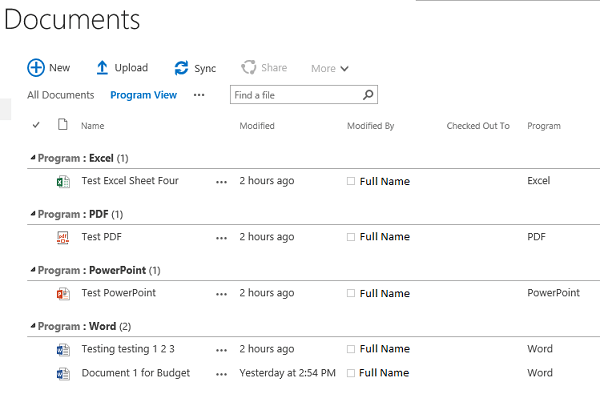This screenshot has height=394, width=600.
Task: Click the Excel icon beside Test Excel Sheet Four
Action: 63,181
